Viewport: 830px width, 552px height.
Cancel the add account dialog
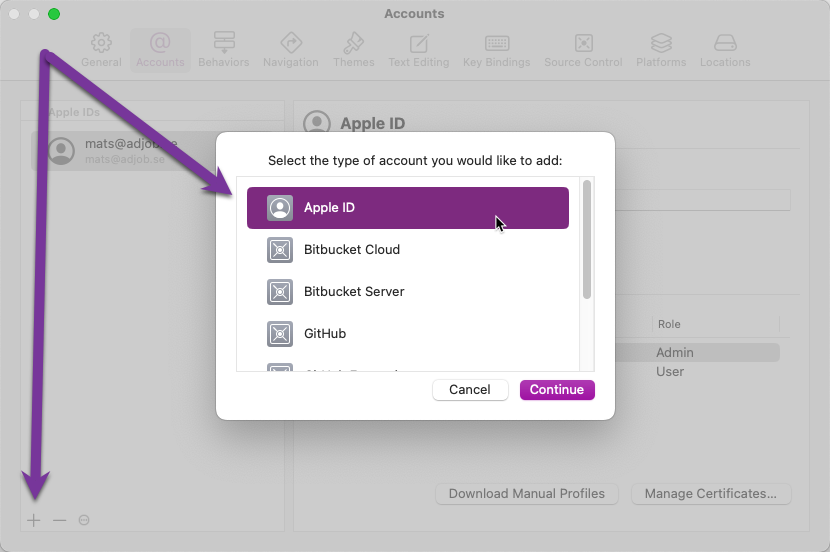coord(470,390)
